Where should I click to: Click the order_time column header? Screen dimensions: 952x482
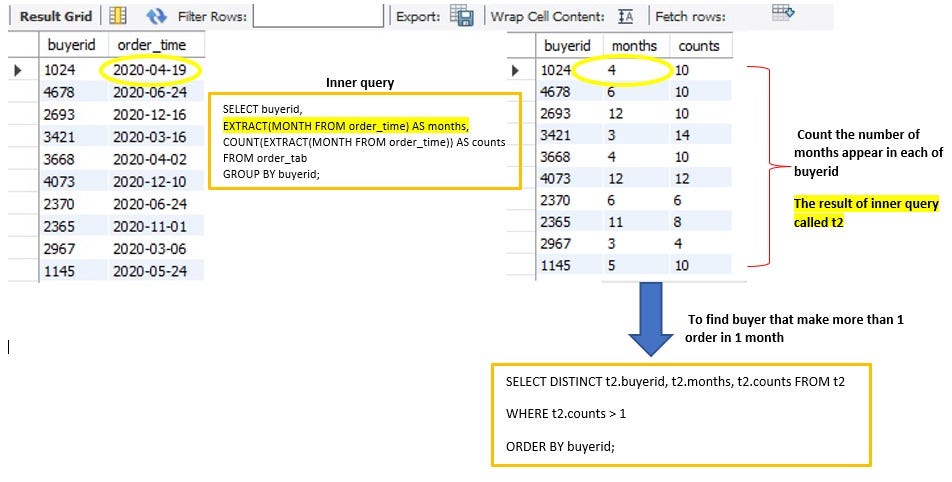[x=152, y=45]
